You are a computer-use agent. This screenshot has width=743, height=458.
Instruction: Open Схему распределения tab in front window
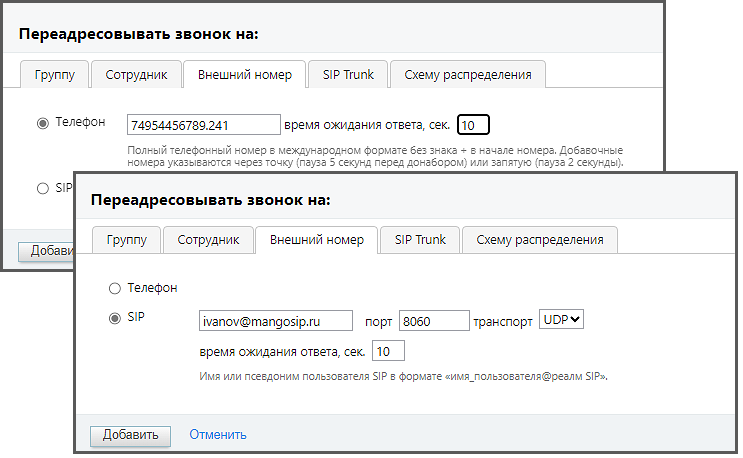pos(540,240)
